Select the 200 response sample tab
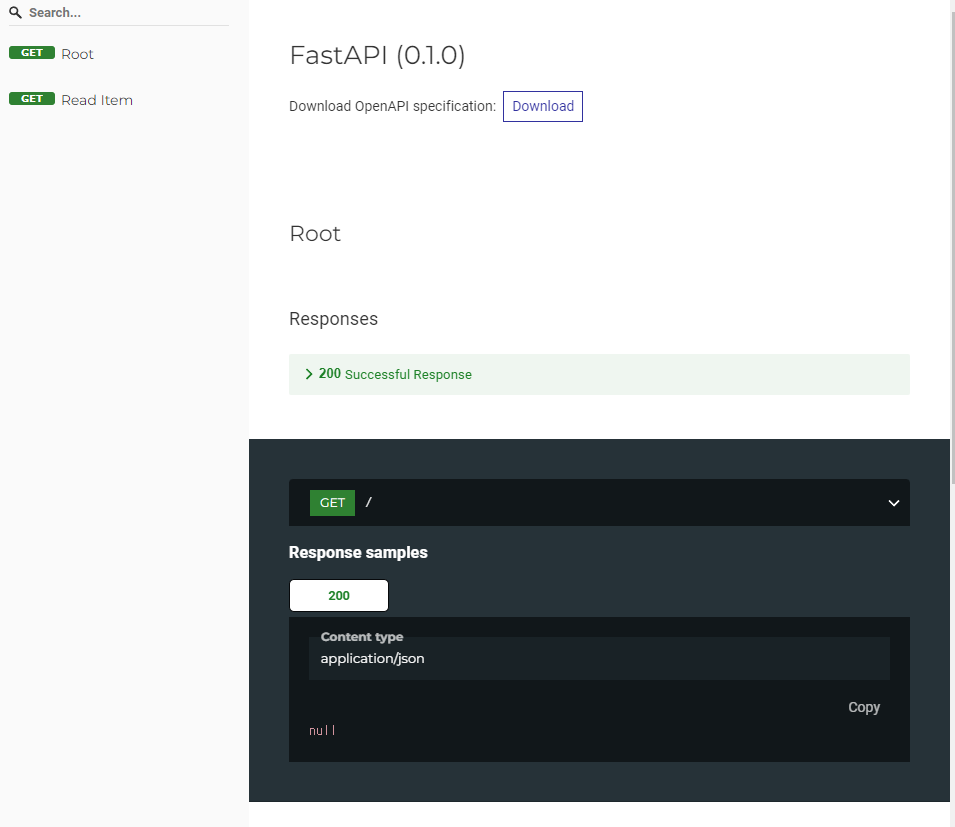Viewport: 955px width, 827px height. coord(339,595)
